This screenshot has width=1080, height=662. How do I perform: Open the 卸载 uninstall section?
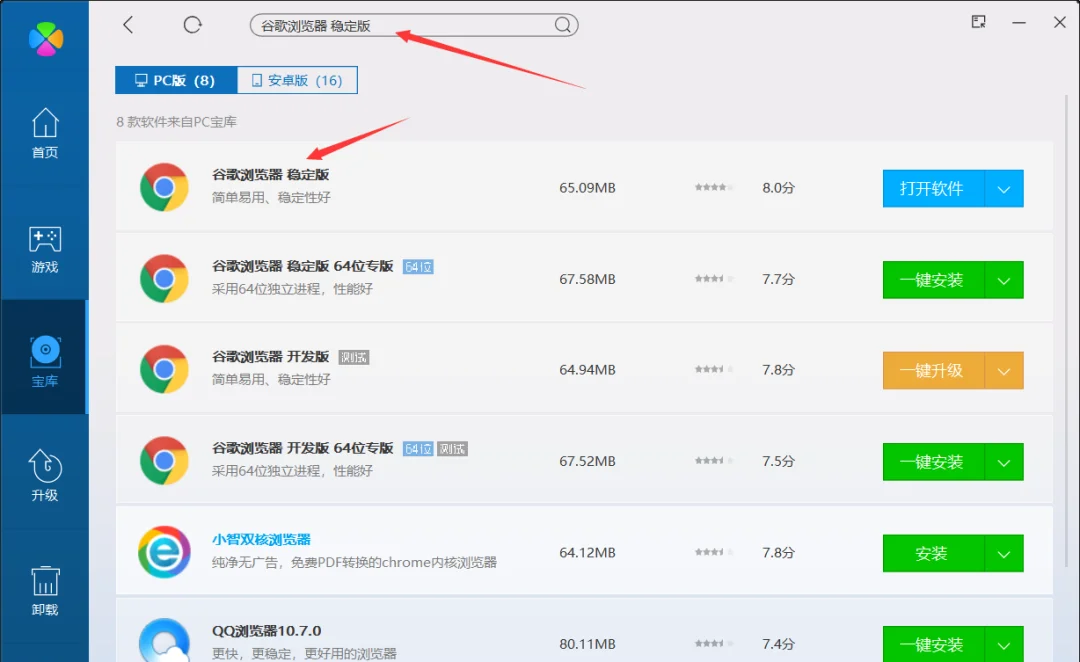click(x=45, y=590)
